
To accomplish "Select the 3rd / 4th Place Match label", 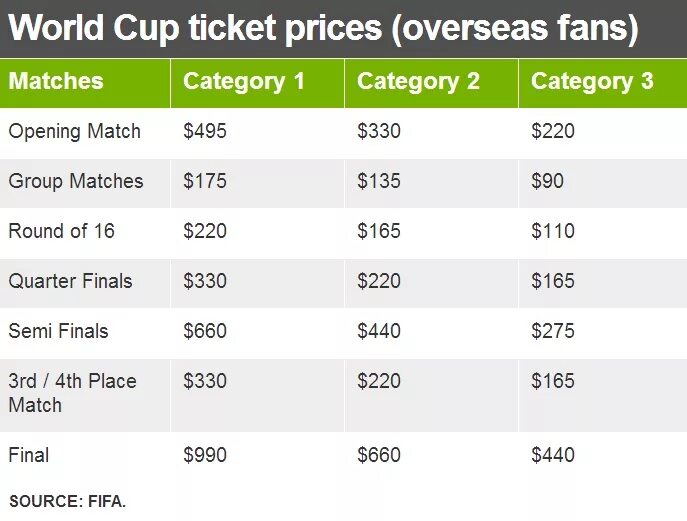I will pyautogui.click(x=72, y=393).
